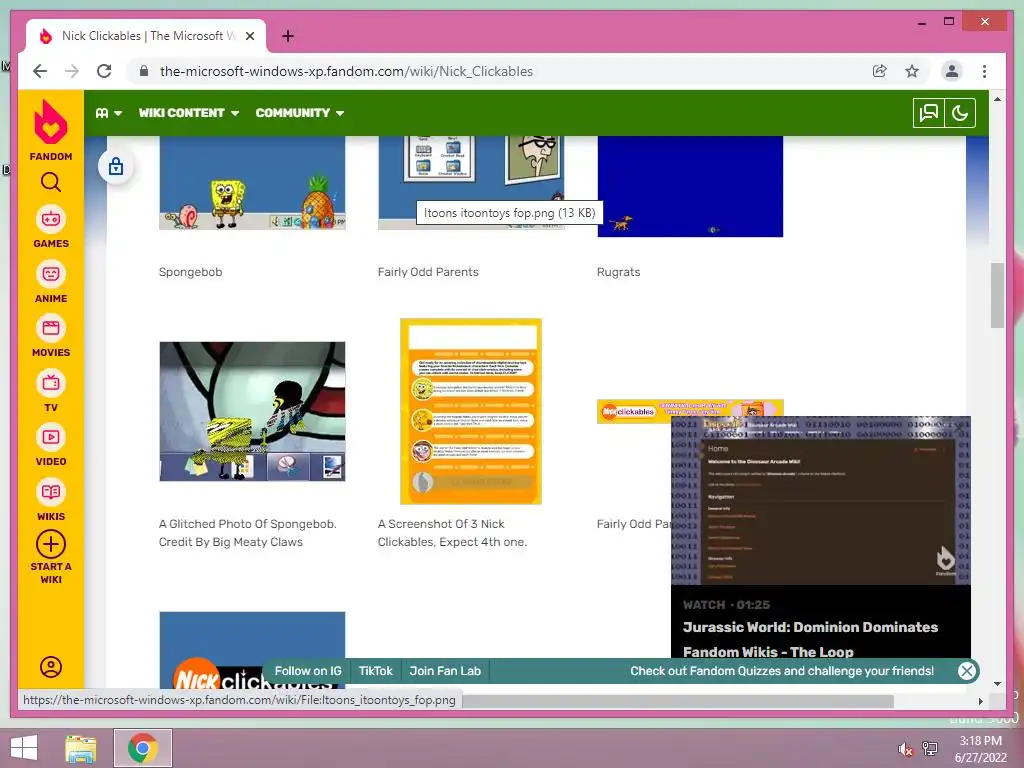Open the TV section icon
This screenshot has height=768, width=1024.
(x=51, y=383)
